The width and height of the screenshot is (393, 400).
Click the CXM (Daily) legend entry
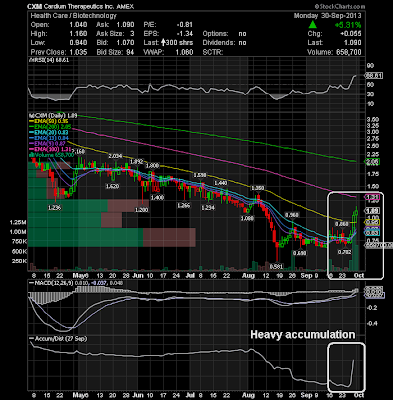tap(53, 115)
